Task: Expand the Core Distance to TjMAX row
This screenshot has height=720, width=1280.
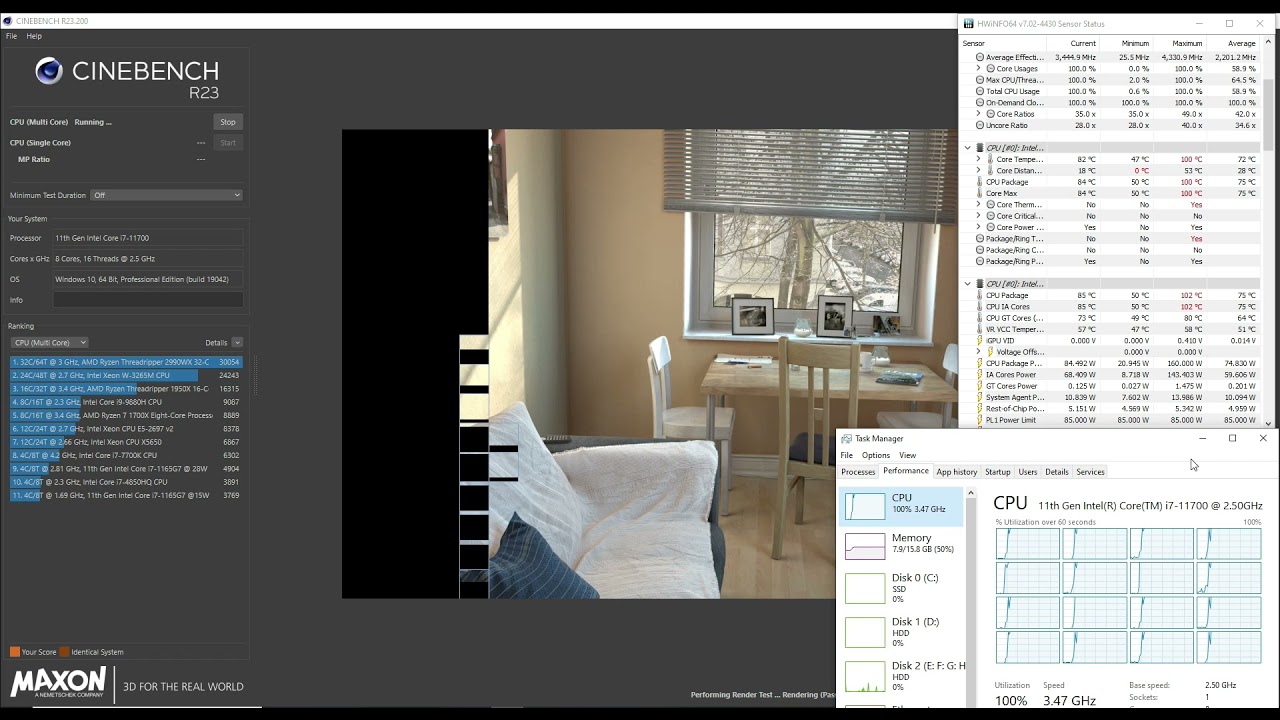Action: [978, 171]
